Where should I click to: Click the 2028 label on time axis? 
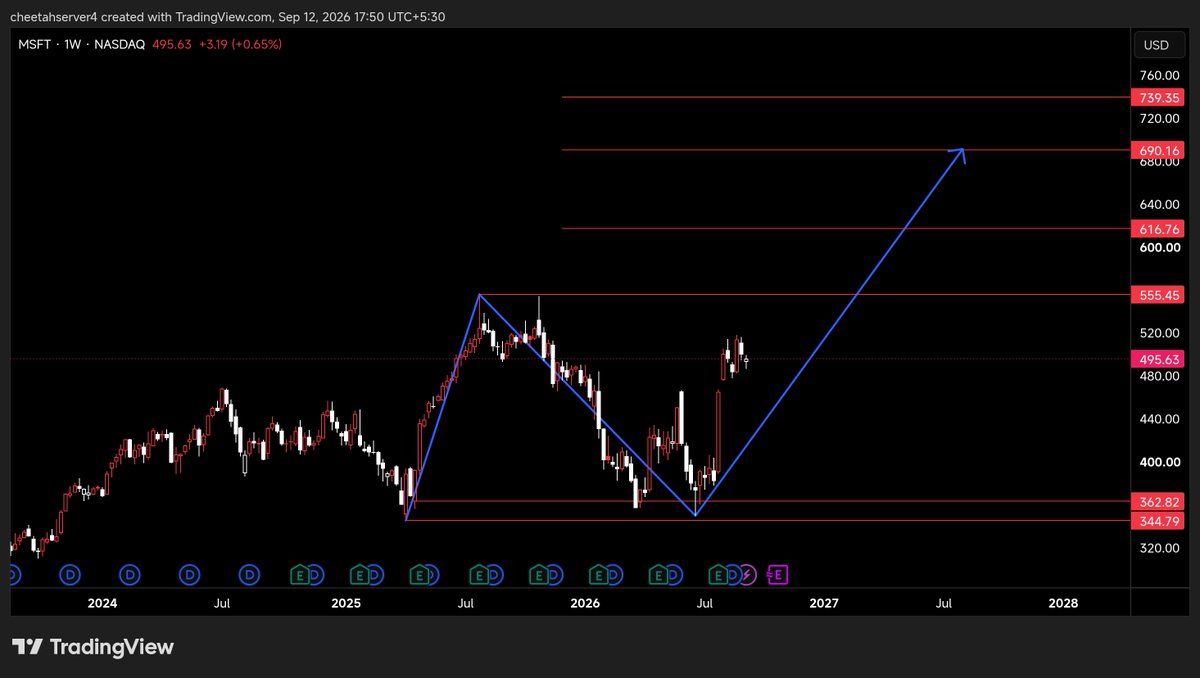click(1063, 604)
